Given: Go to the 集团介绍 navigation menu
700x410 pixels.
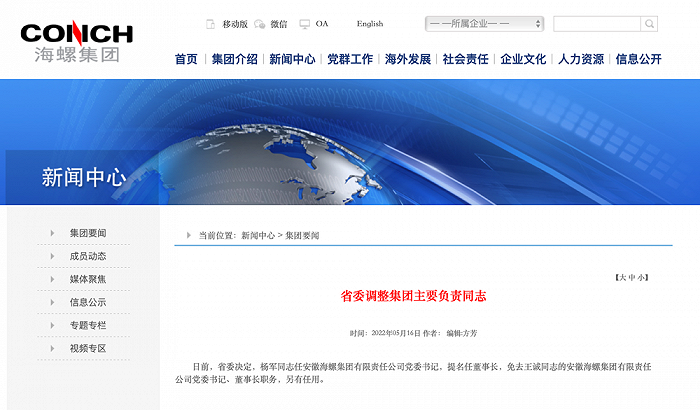Looking at the screenshot, I should (x=234, y=59).
